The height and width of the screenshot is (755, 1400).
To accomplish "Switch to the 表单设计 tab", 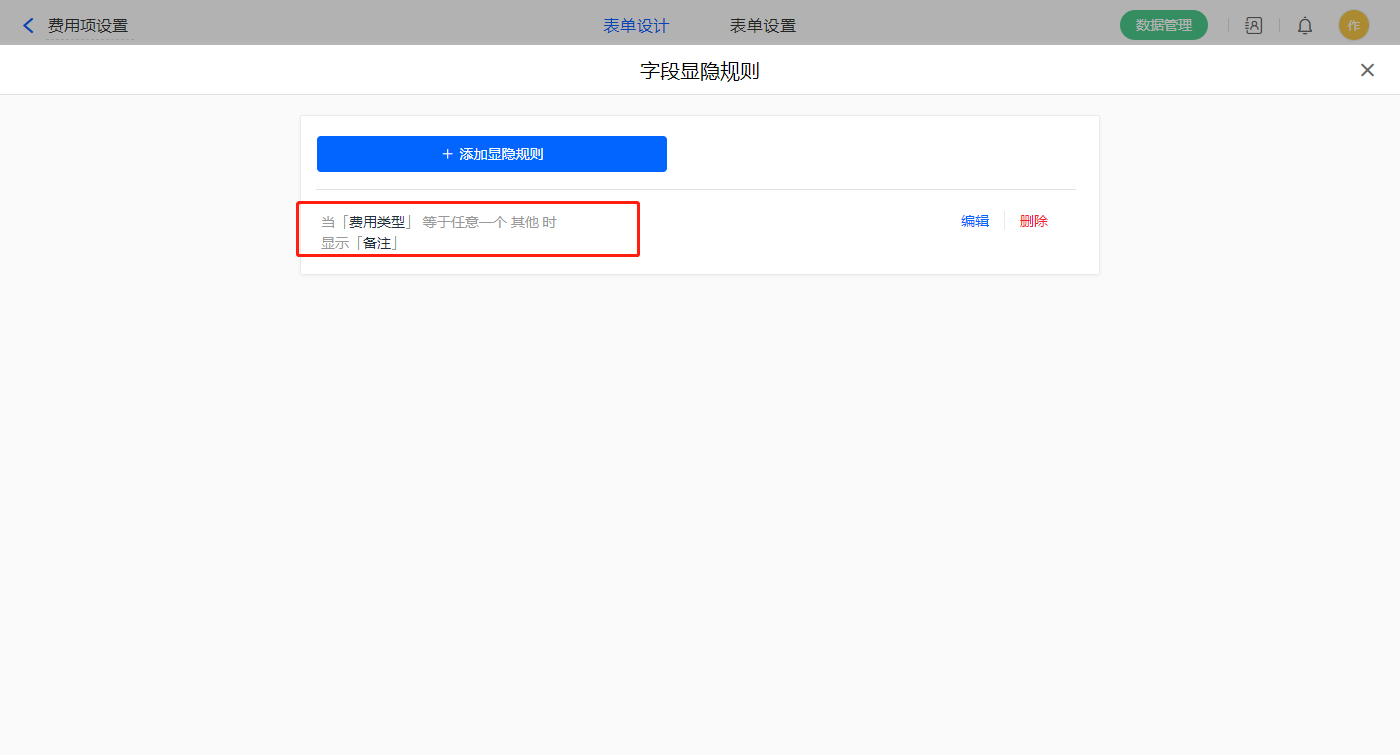I will (x=636, y=26).
